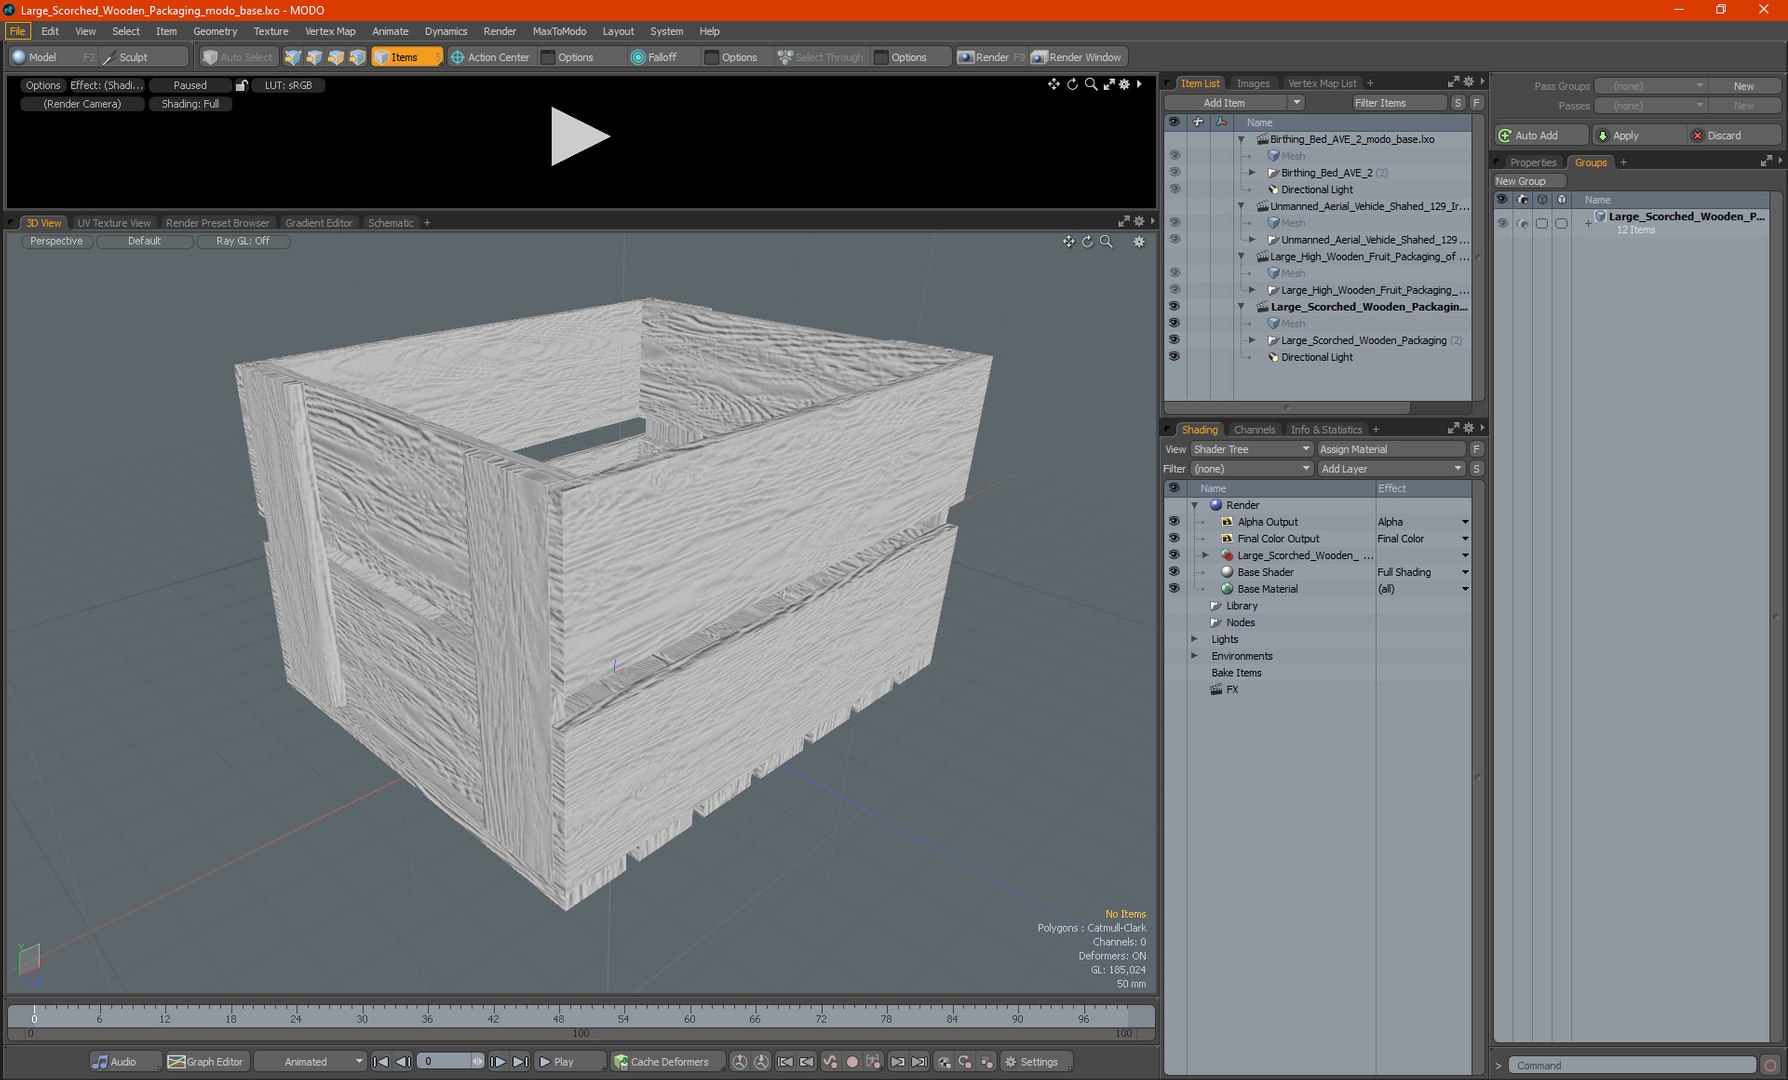Viewport: 1788px width, 1080px height.
Task: Toggle visibility of Large_Scorched_Wooden_Packaging scene item
Action: tap(1174, 307)
